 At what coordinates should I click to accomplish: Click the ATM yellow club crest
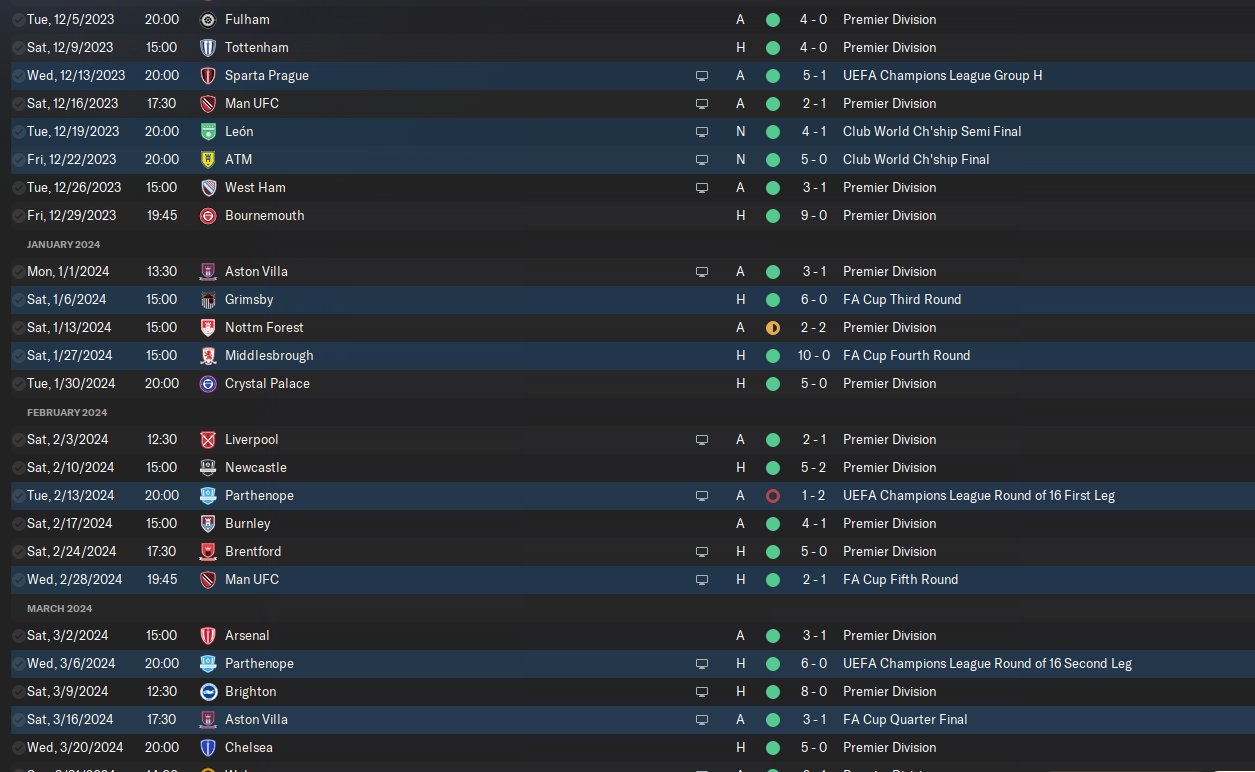click(208, 160)
